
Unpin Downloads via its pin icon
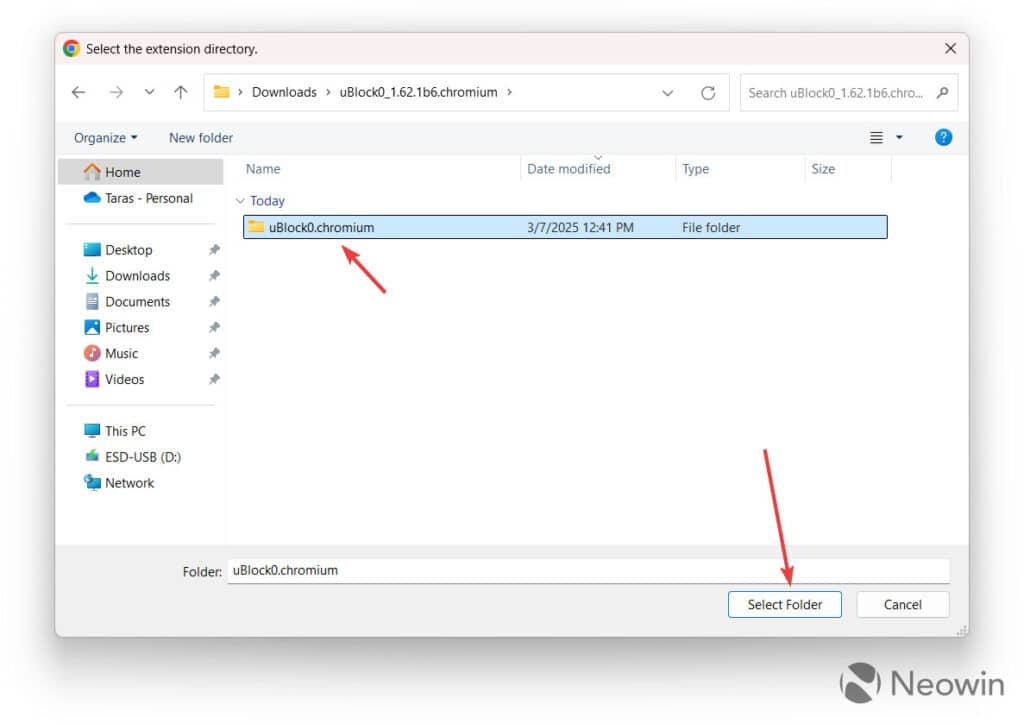click(x=214, y=275)
